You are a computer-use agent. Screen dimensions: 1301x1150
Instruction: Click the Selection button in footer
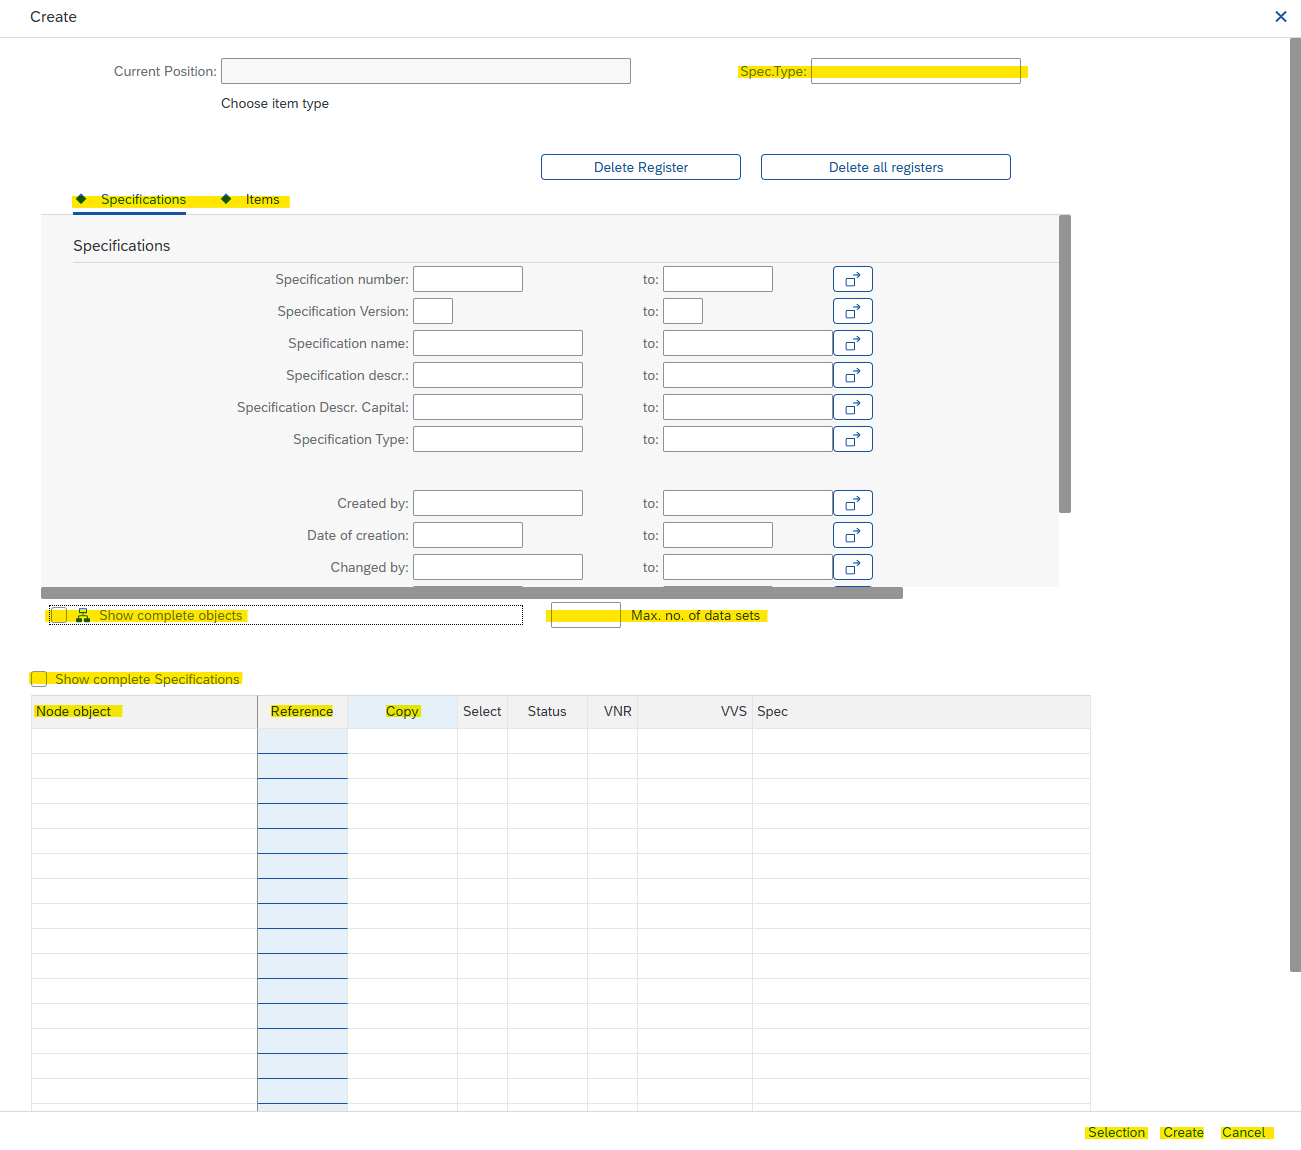click(1116, 1132)
